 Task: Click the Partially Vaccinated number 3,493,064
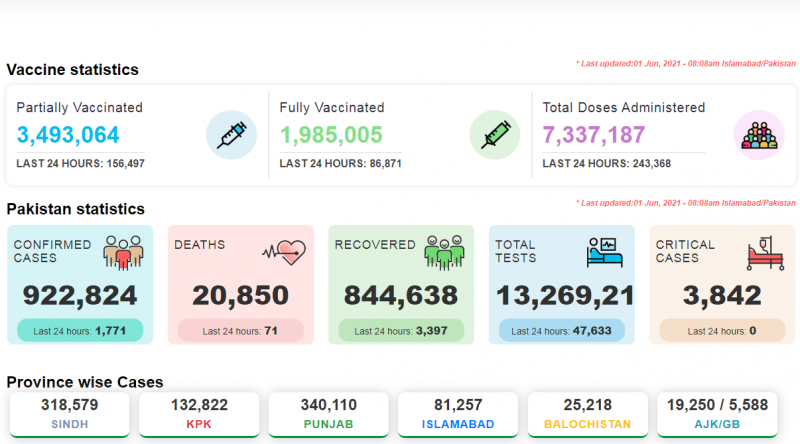68,135
